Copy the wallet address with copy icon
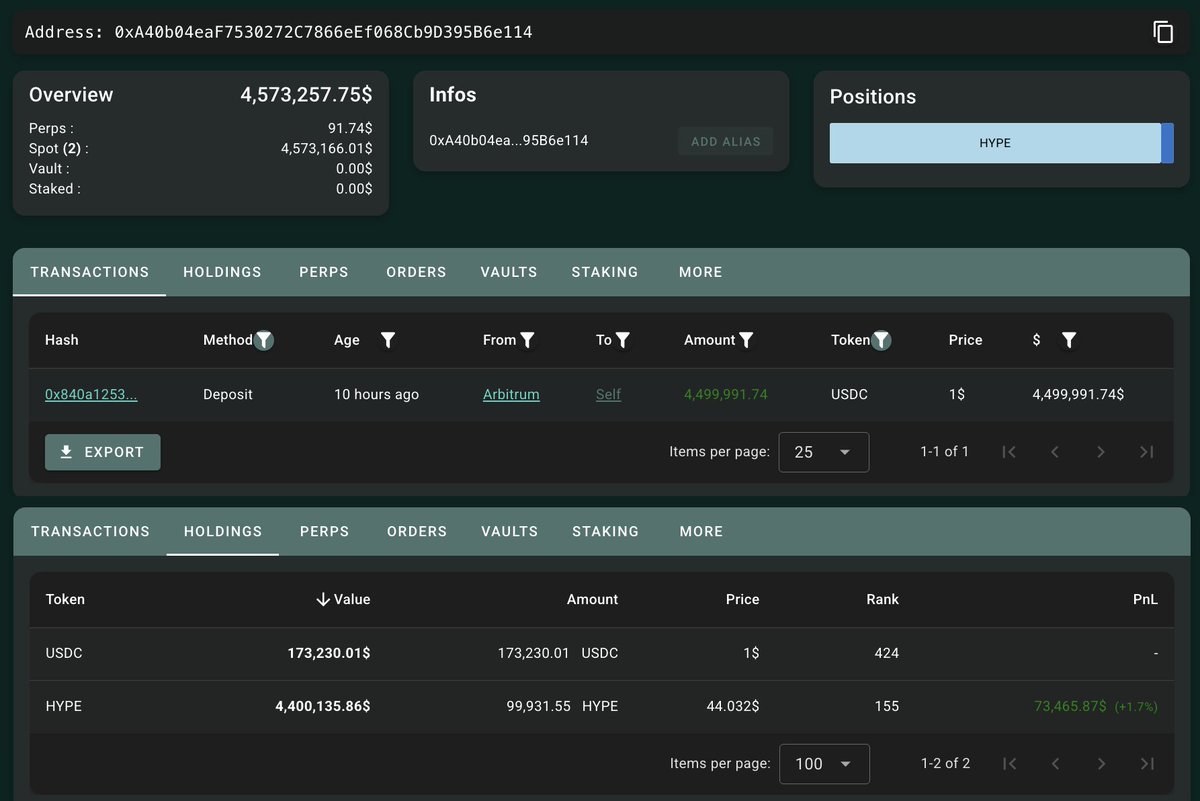The height and width of the screenshot is (801, 1200). (1163, 32)
